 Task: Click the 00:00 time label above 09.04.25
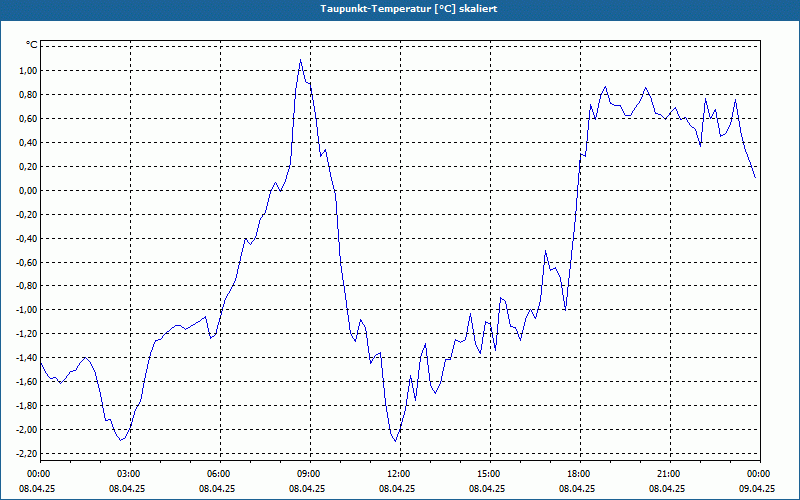tap(758, 474)
